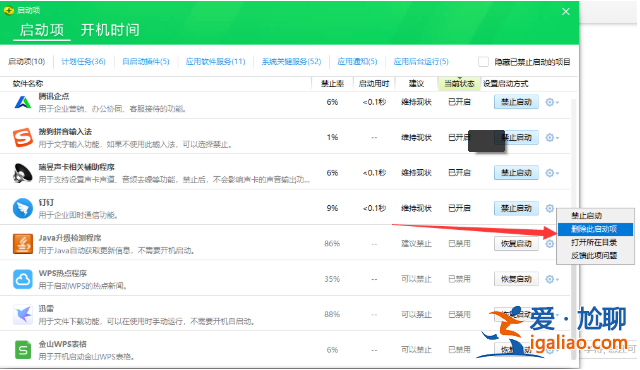Toggle 隐藏已禁止启动的项目 checkbox
Screen dimensions: 640x370
click(483, 62)
